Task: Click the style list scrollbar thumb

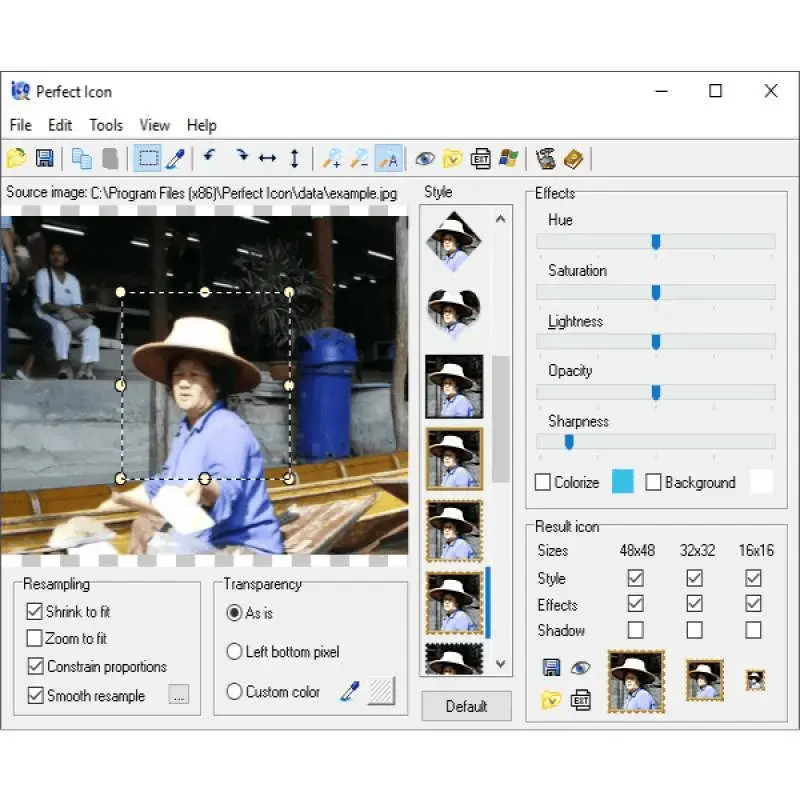Action: [x=501, y=419]
